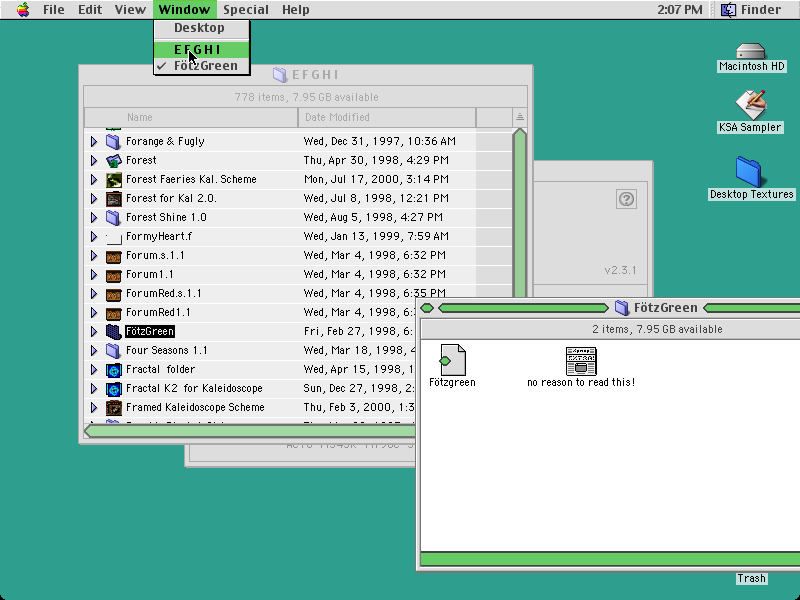Open the Edit menu
This screenshot has height=600, width=800.
pyautogui.click(x=90, y=10)
